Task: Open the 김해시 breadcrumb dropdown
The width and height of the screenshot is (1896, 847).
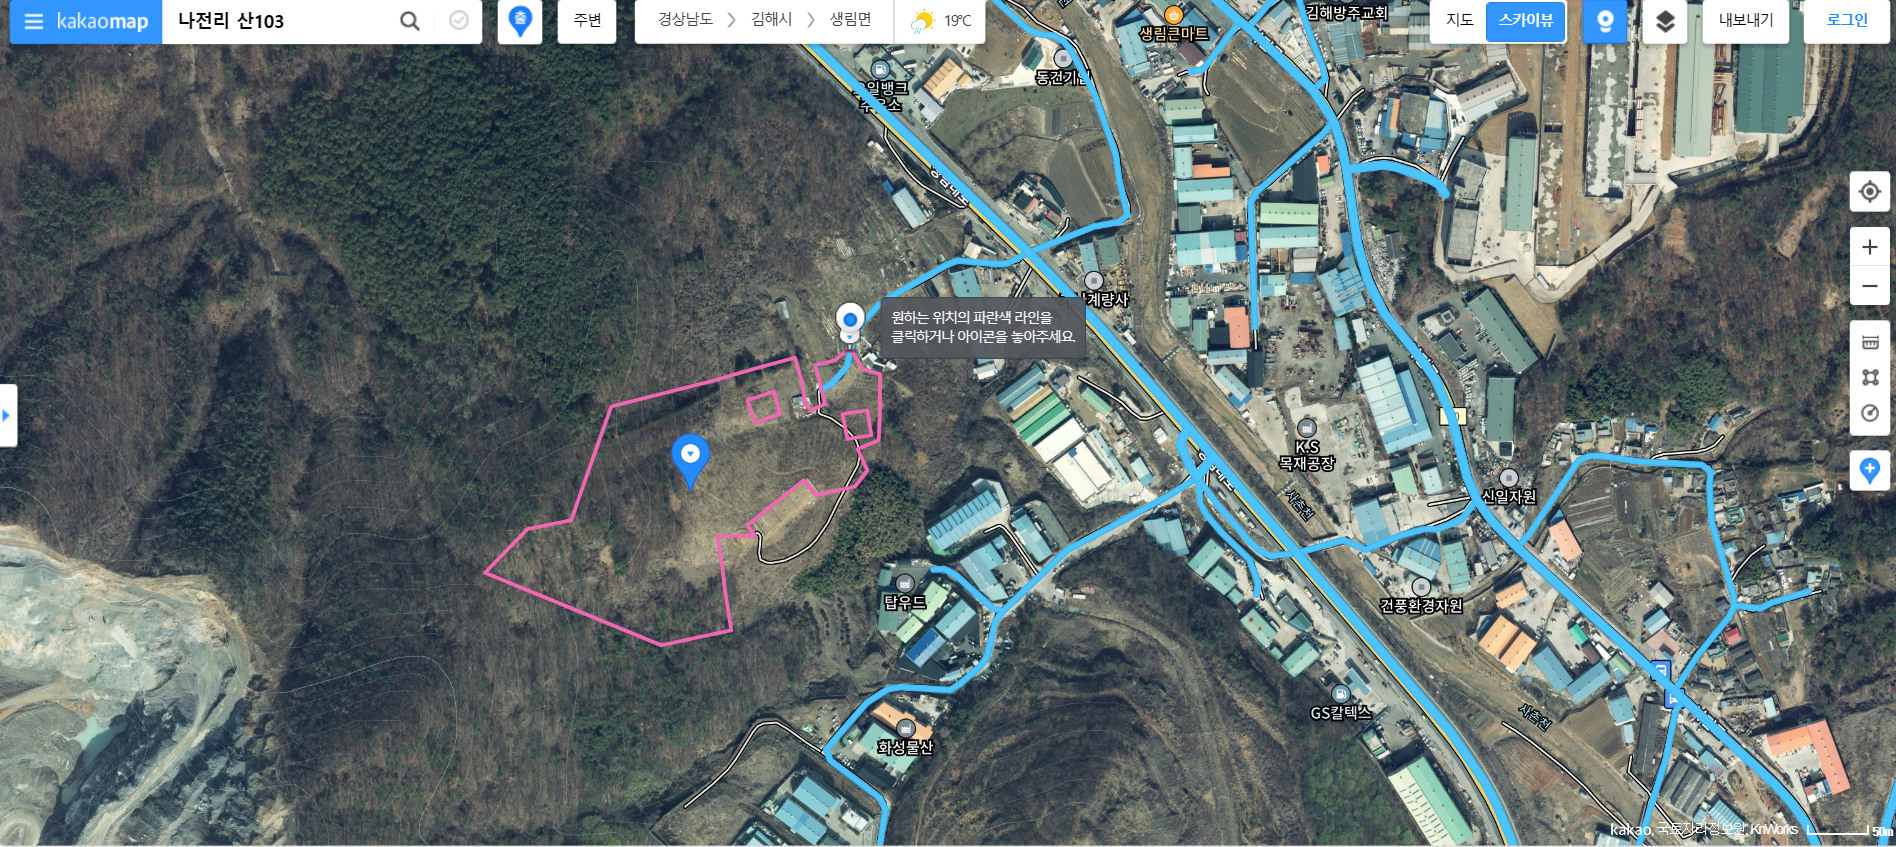Action: coord(771,20)
